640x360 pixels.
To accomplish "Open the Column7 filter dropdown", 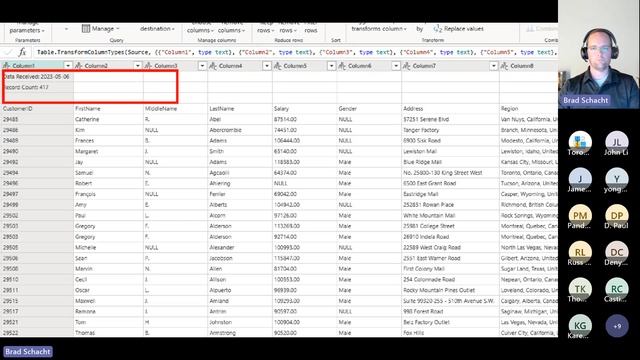I will click(x=493, y=66).
